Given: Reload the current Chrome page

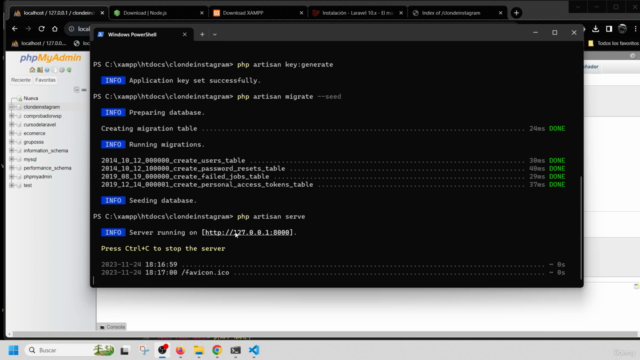Looking at the screenshot, I should (x=41, y=29).
